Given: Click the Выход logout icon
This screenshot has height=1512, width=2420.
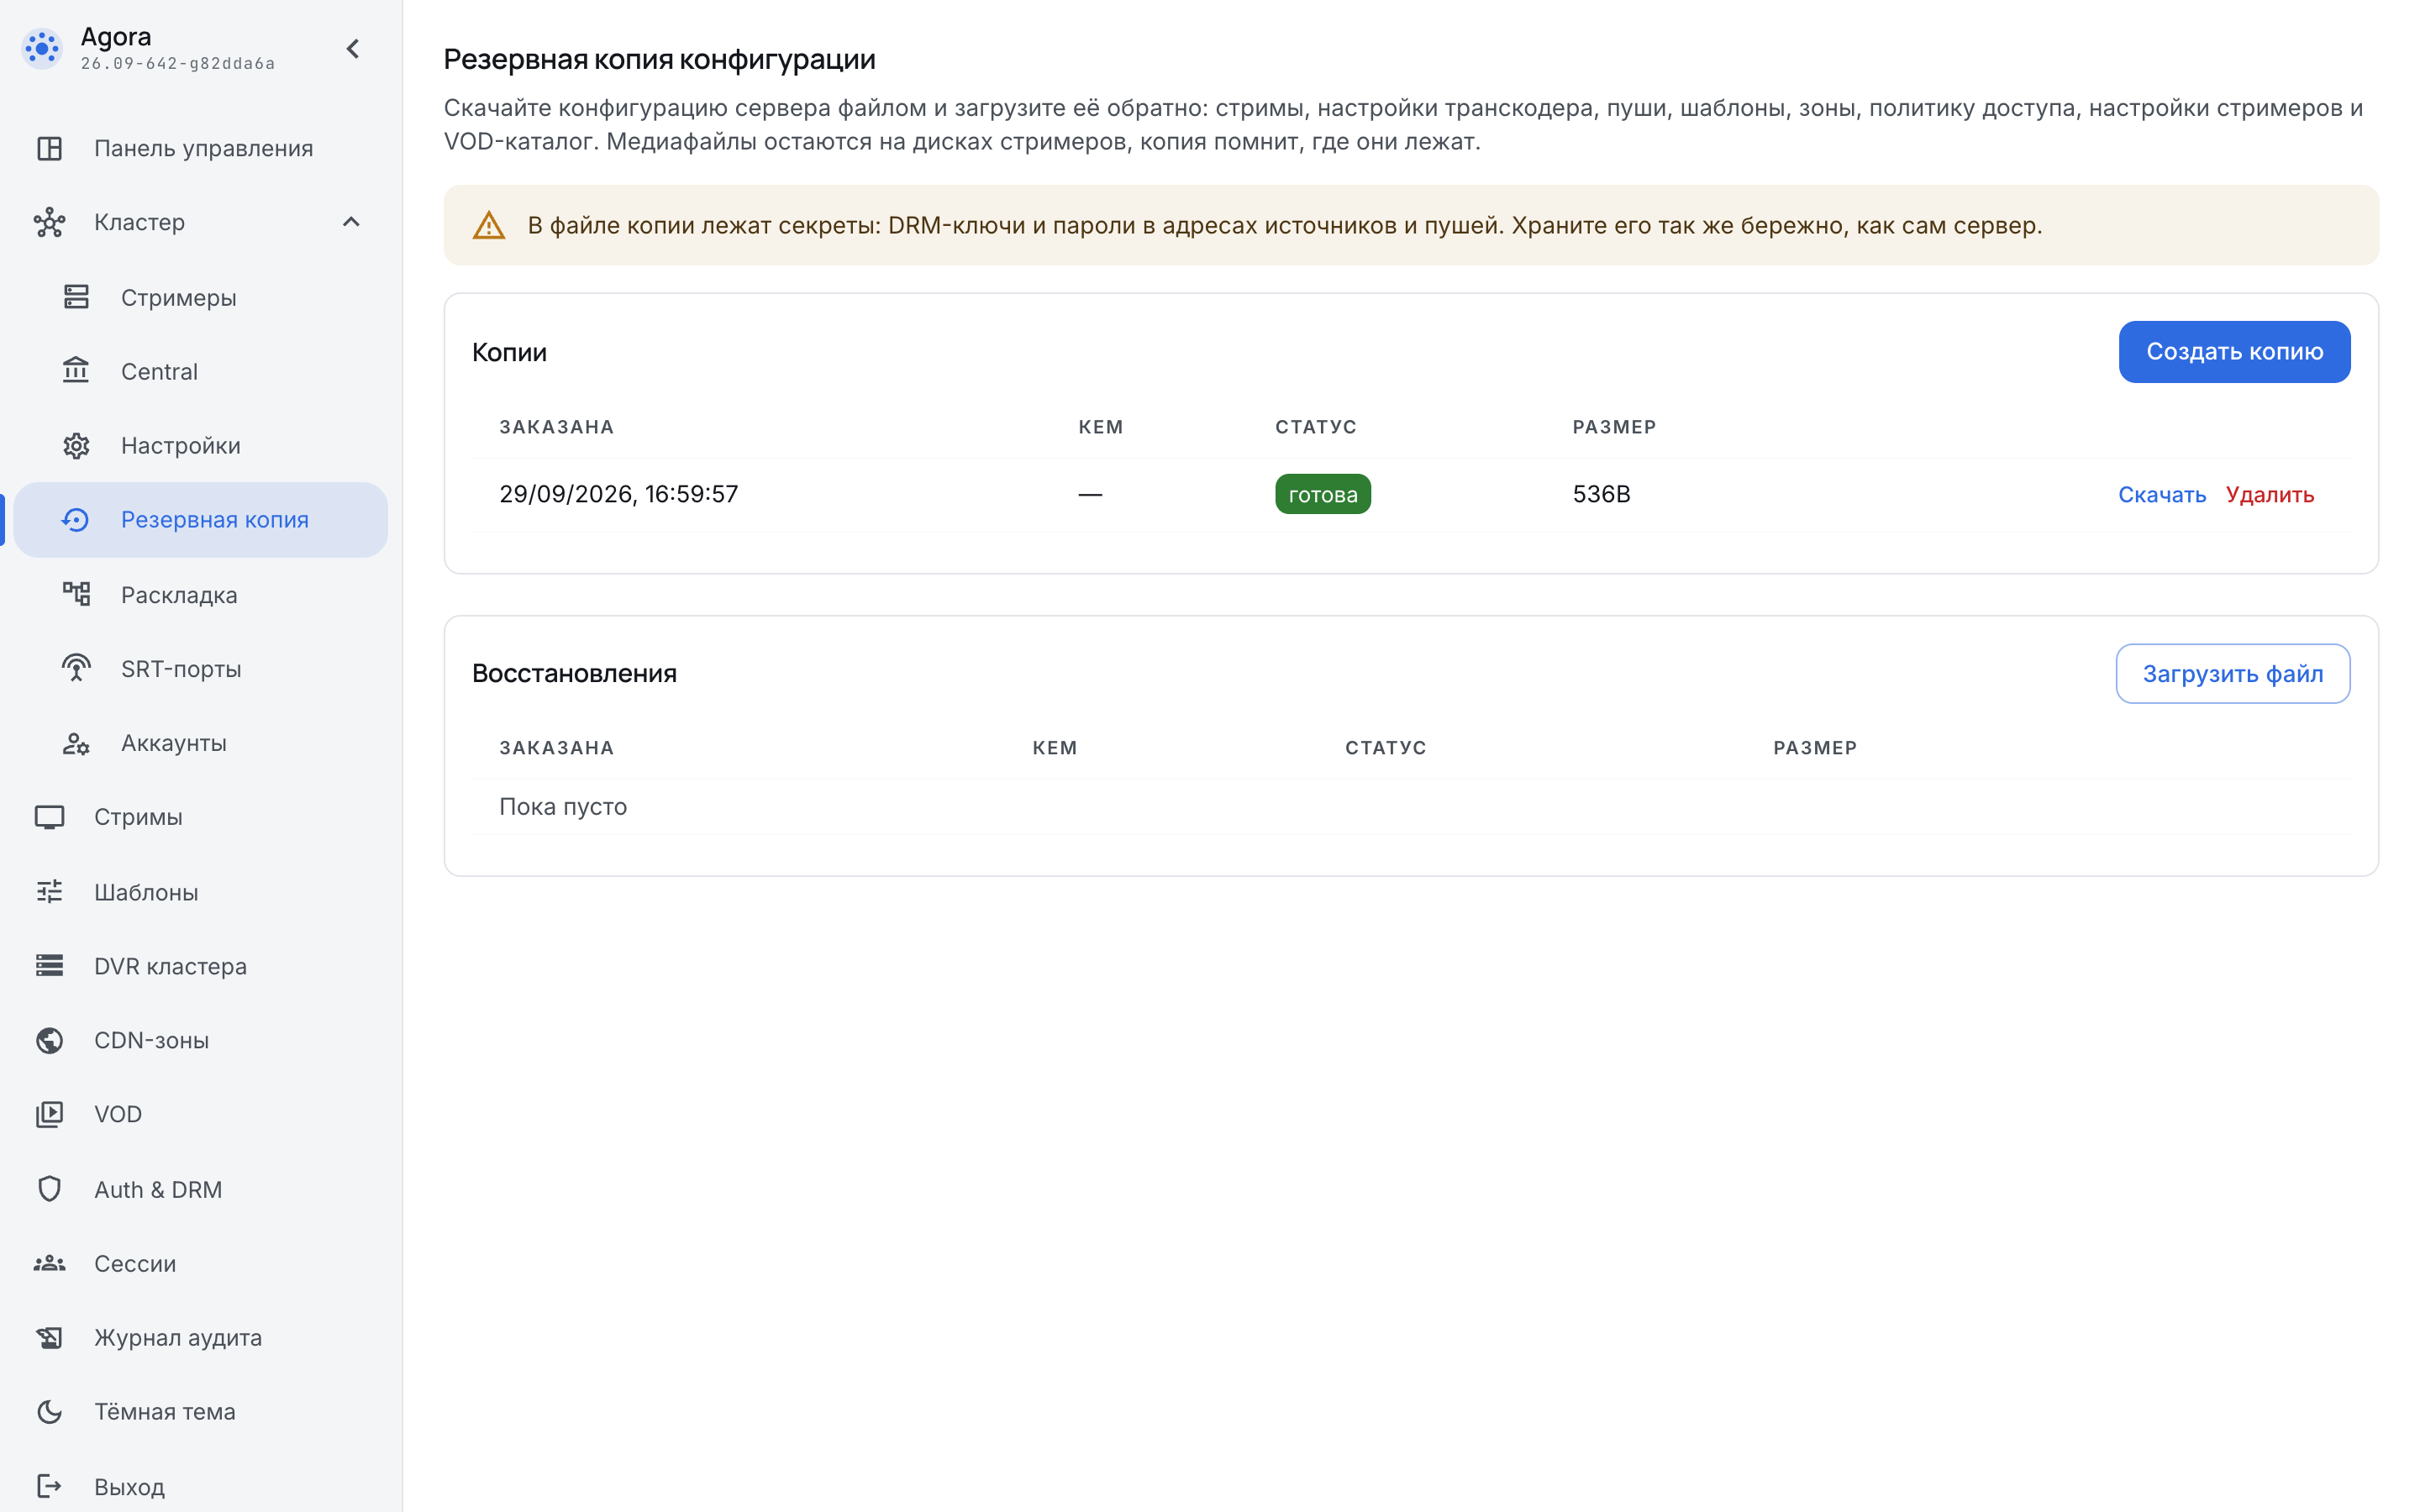Looking at the screenshot, I should (x=49, y=1486).
